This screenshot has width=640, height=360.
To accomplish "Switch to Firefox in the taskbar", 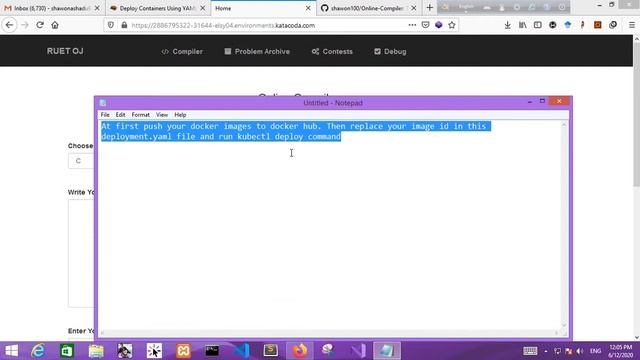I will point(300,351).
